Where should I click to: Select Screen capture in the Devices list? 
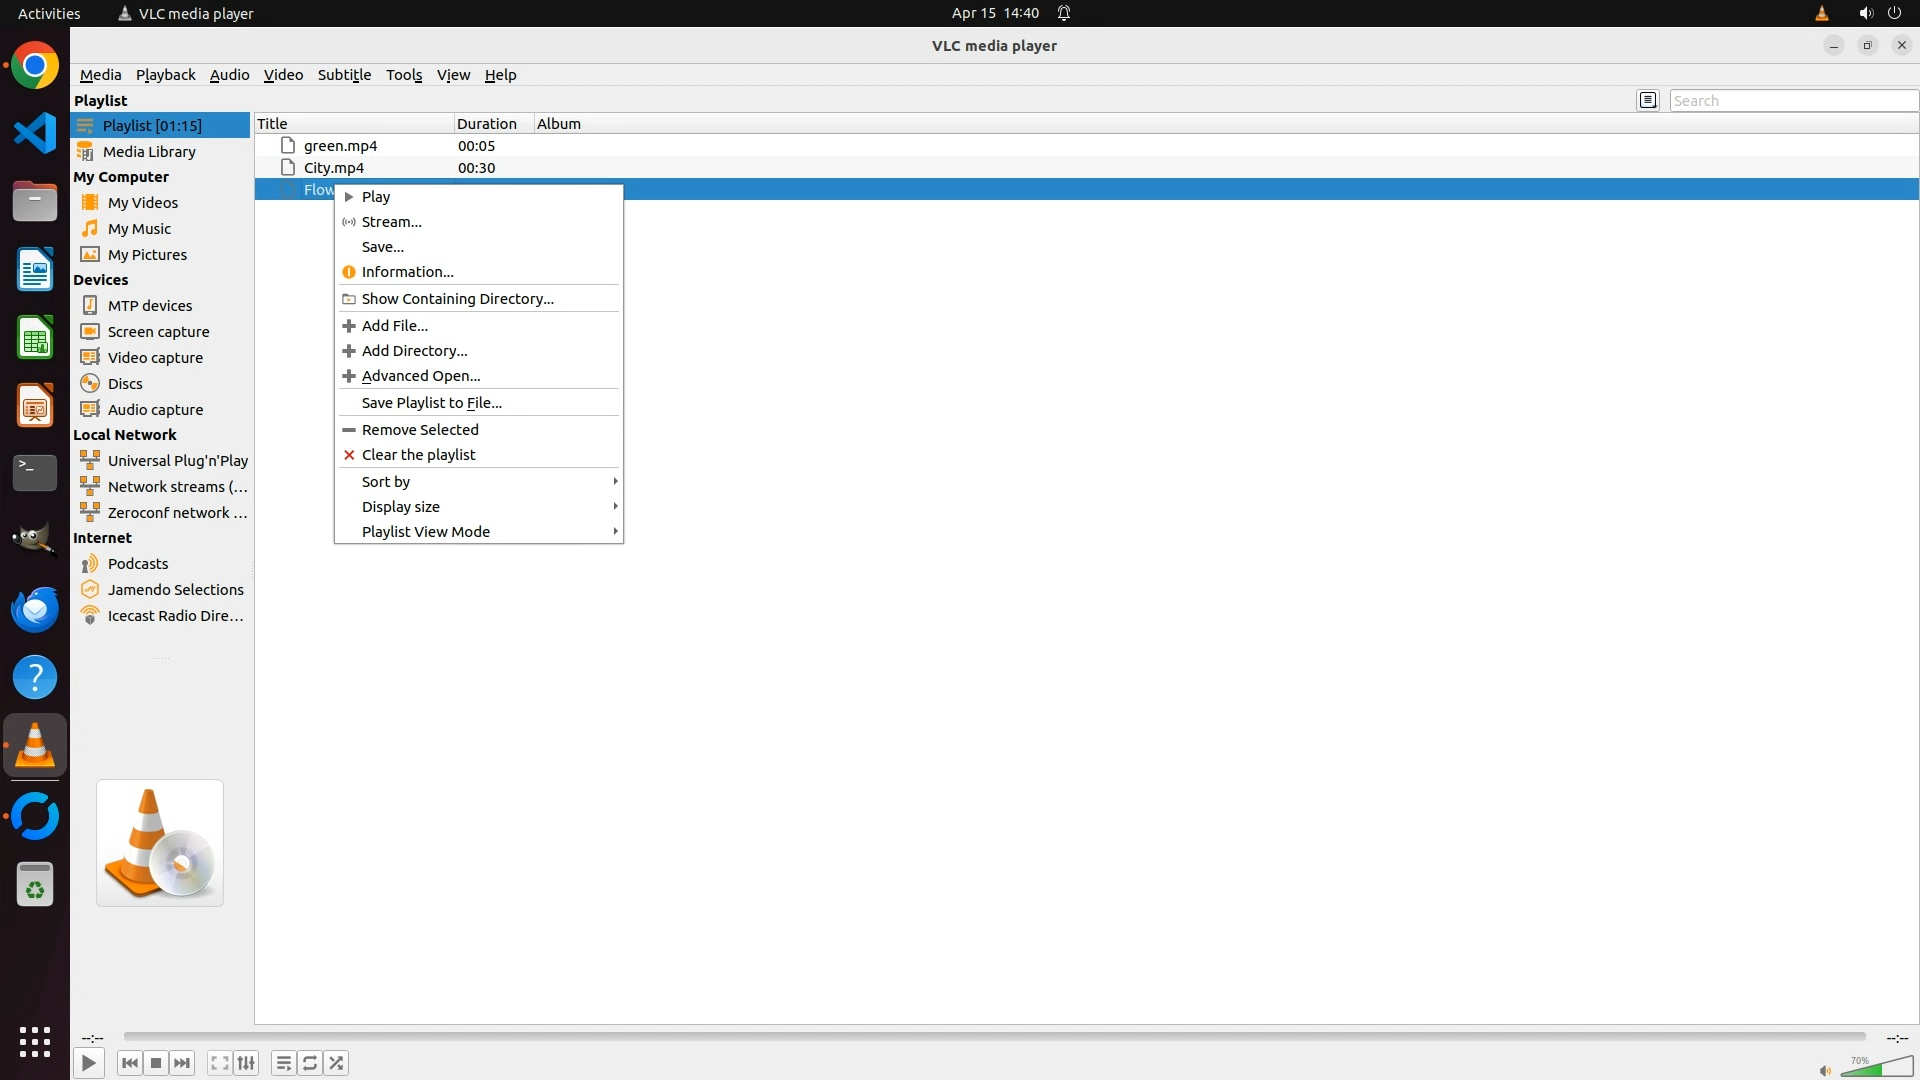click(x=158, y=332)
